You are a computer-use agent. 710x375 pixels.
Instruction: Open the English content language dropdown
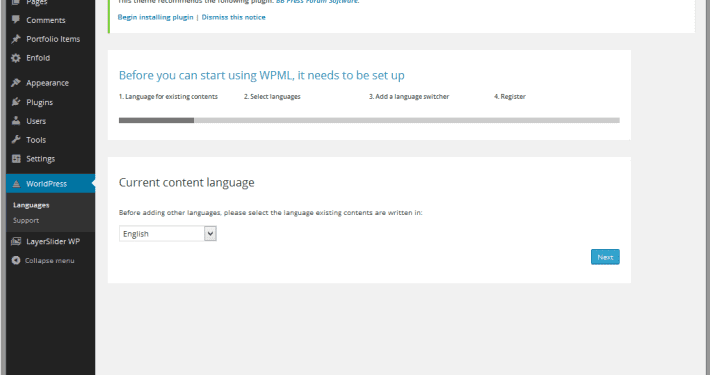(x=168, y=234)
